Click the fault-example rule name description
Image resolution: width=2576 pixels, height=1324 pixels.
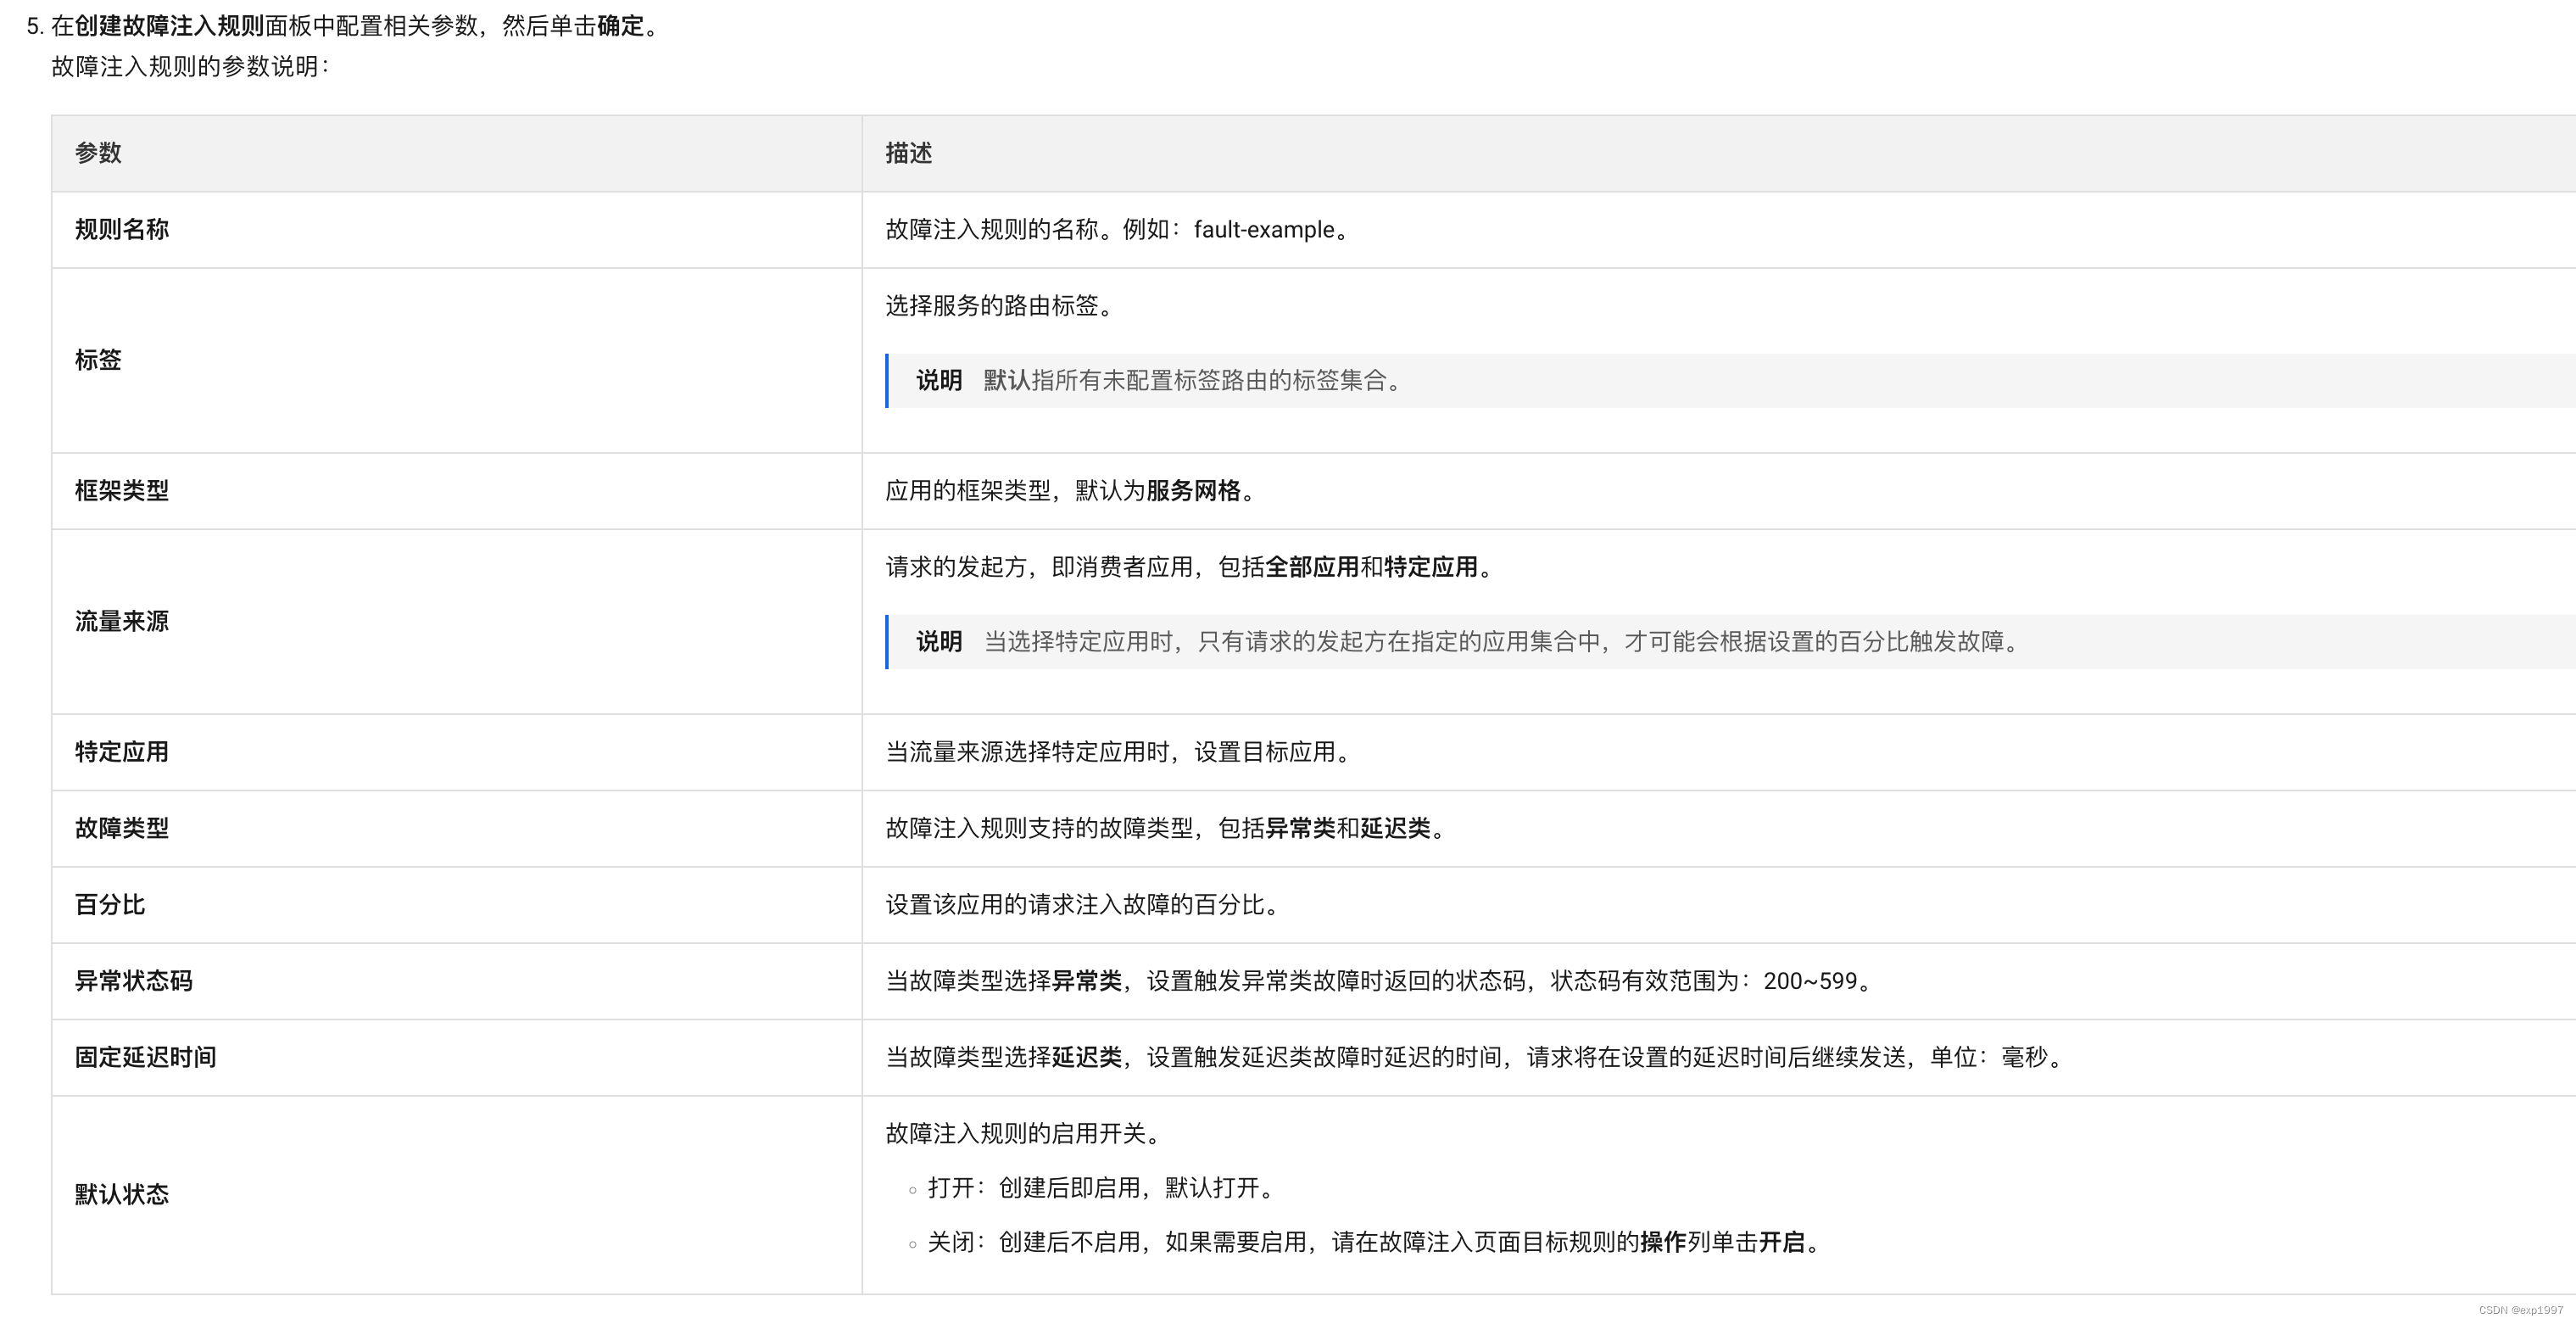(x=1121, y=229)
